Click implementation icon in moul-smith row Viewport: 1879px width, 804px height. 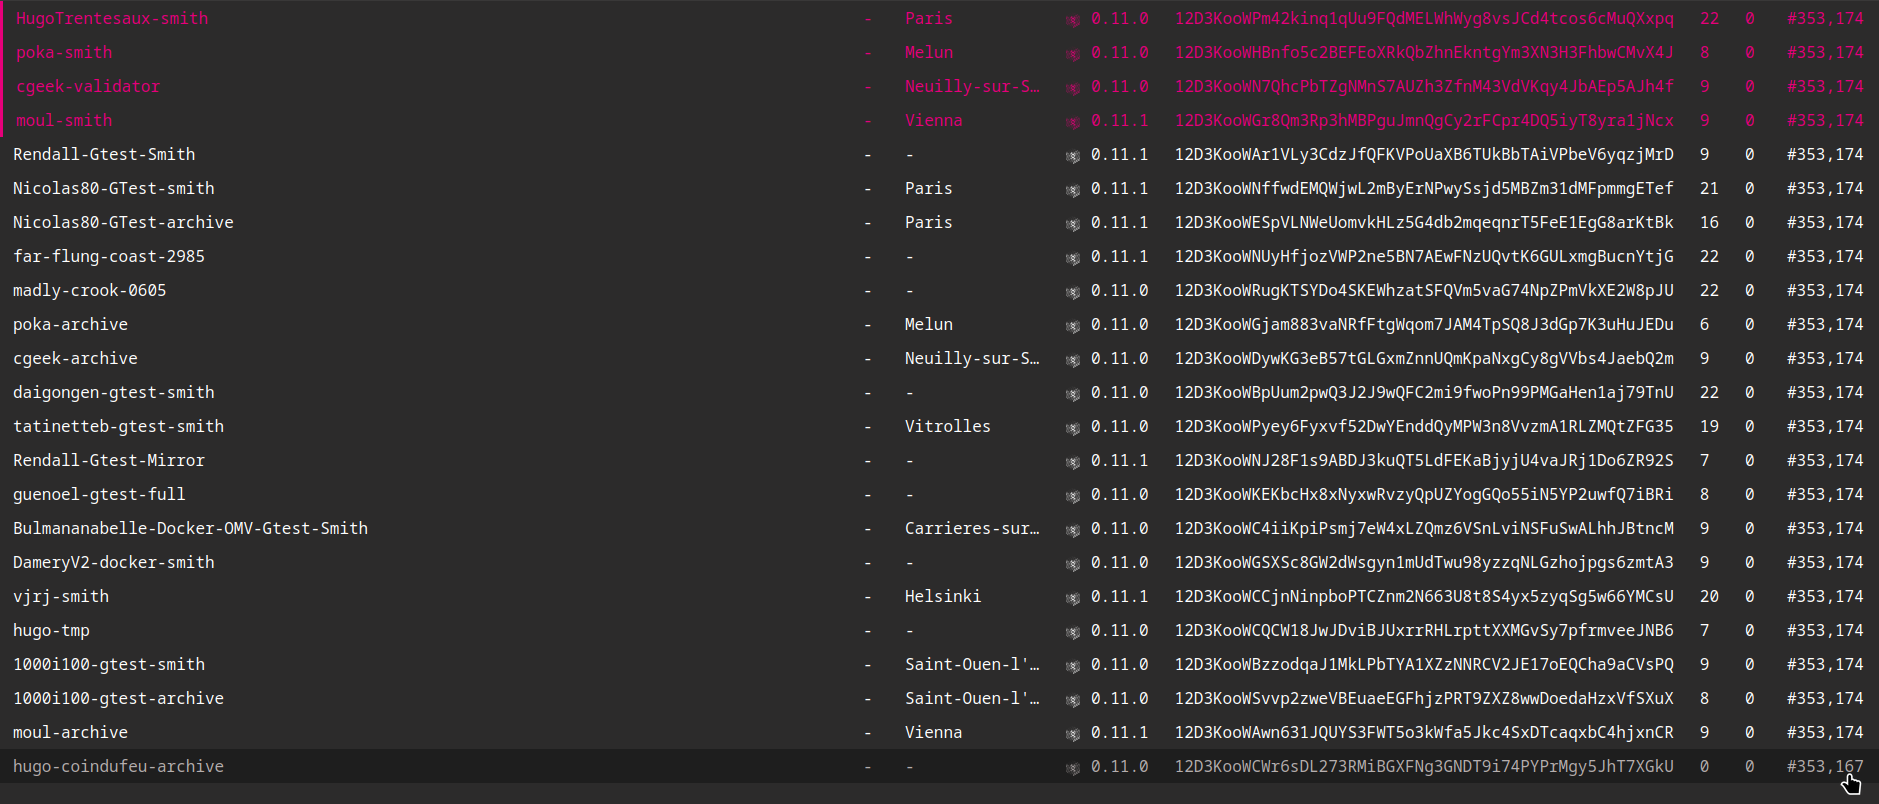point(1072,122)
